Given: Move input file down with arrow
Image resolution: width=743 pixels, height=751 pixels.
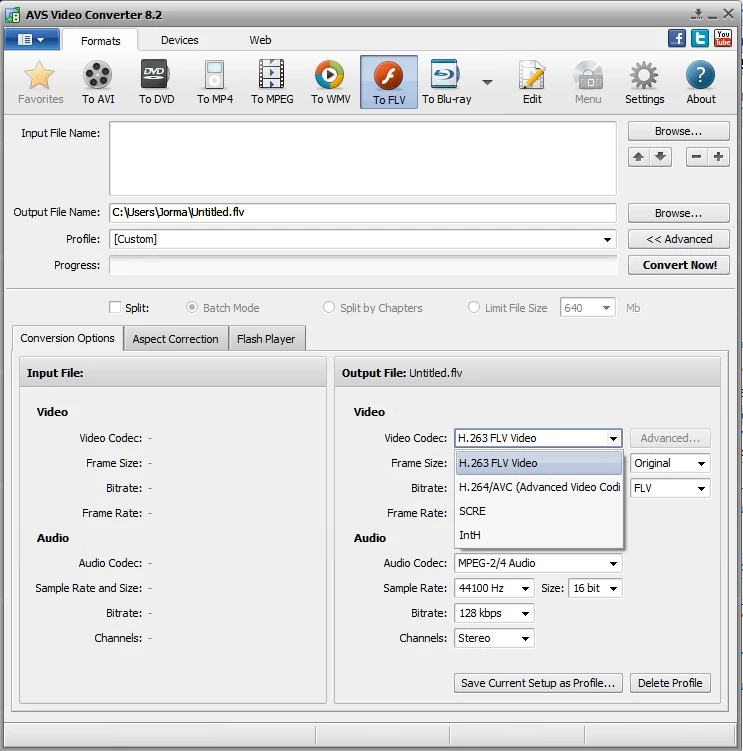Looking at the screenshot, I should coord(661,157).
